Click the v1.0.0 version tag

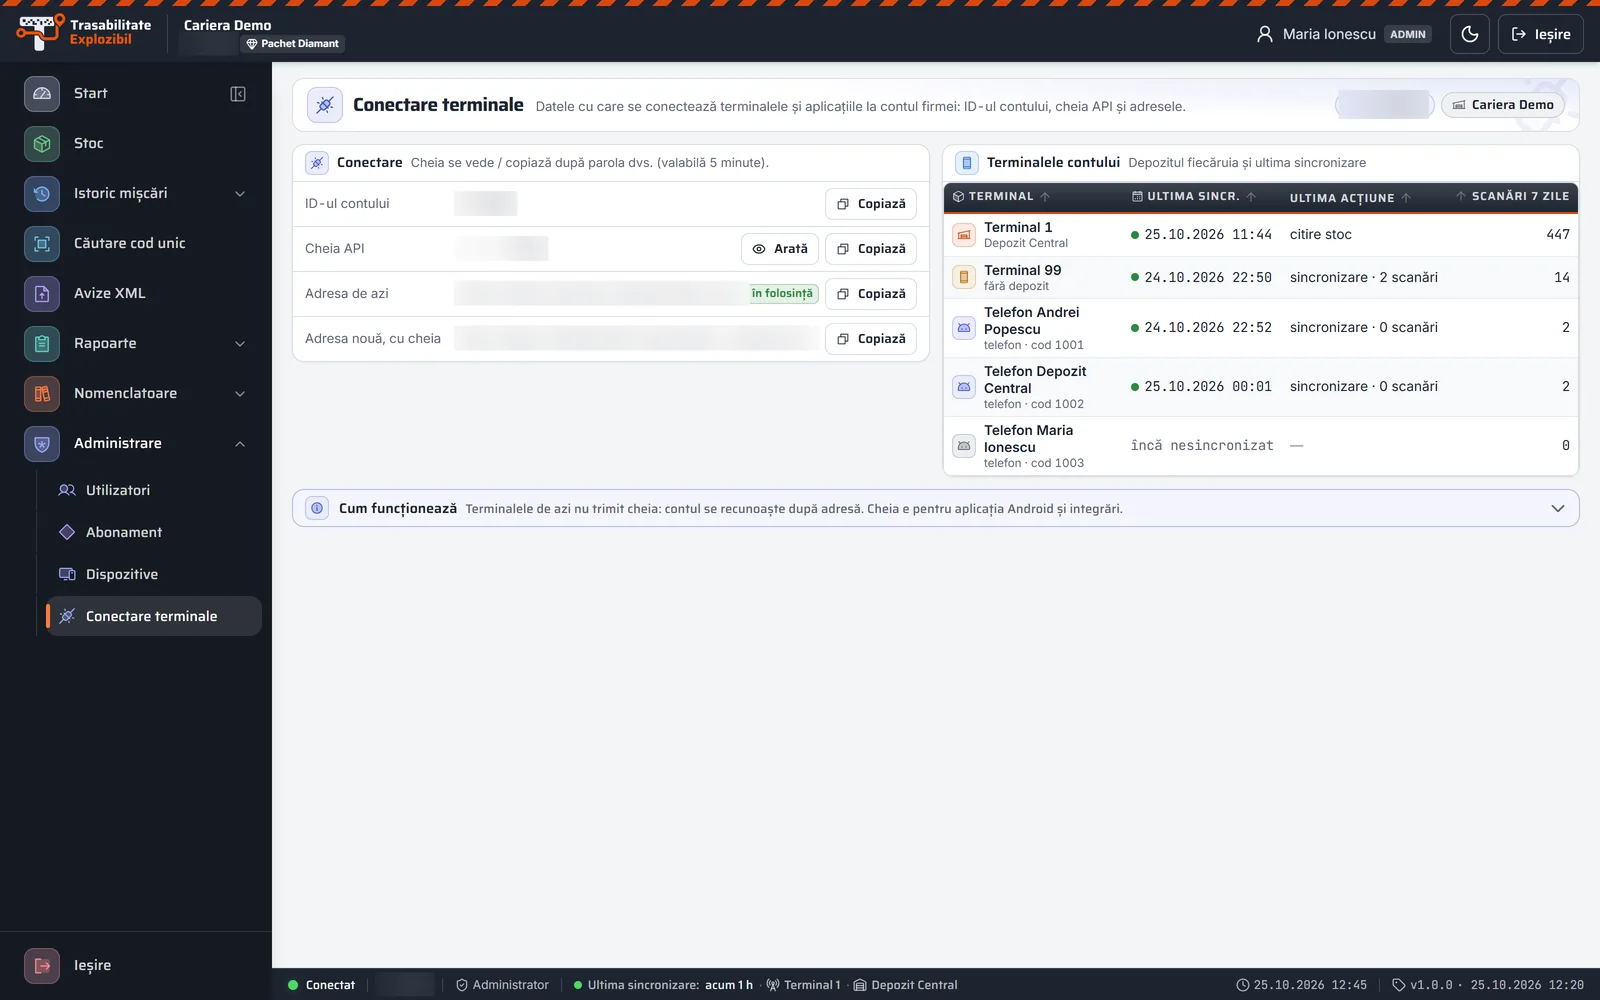(1422, 985)
